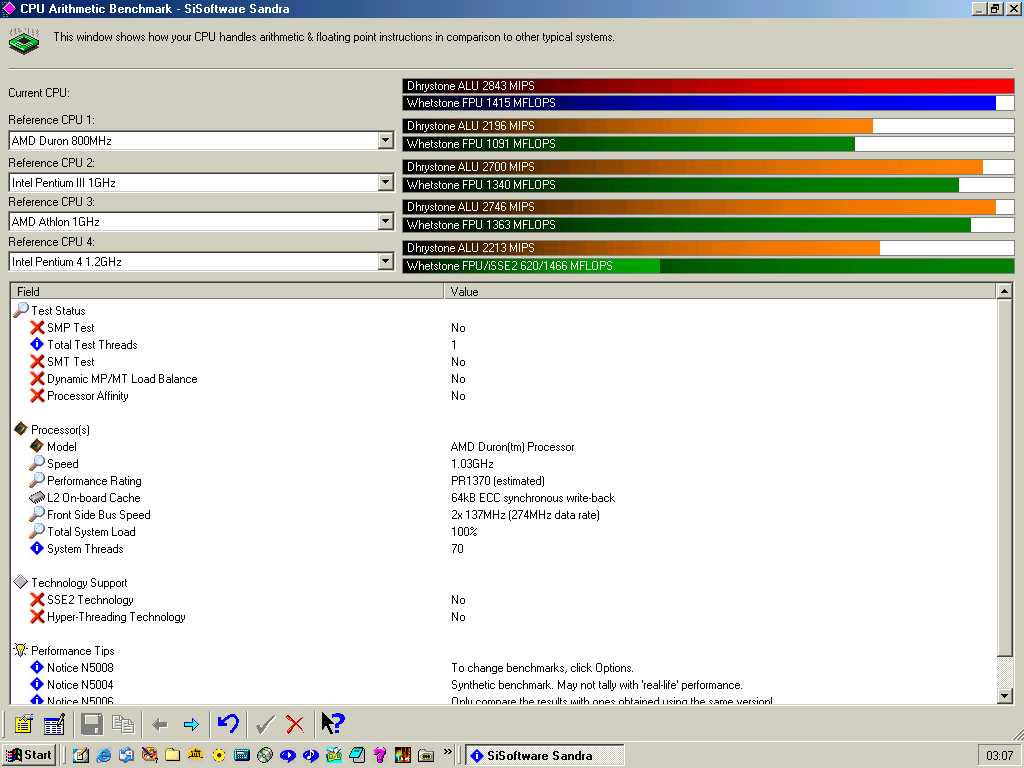
Task: Open the Reference CPU 1 dropdown arrow
Action: pos(385,140)
